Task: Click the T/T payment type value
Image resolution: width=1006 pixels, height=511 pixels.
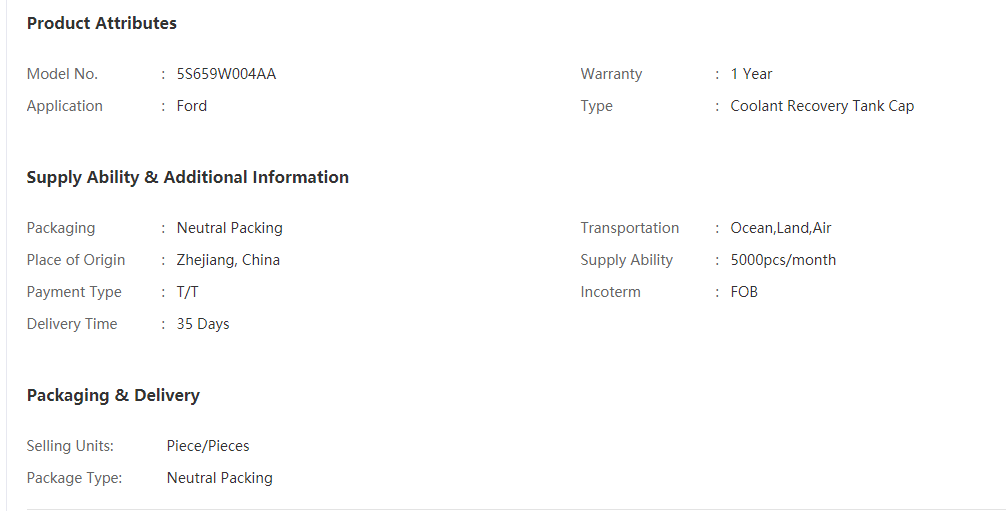Action: coord(187,292)
